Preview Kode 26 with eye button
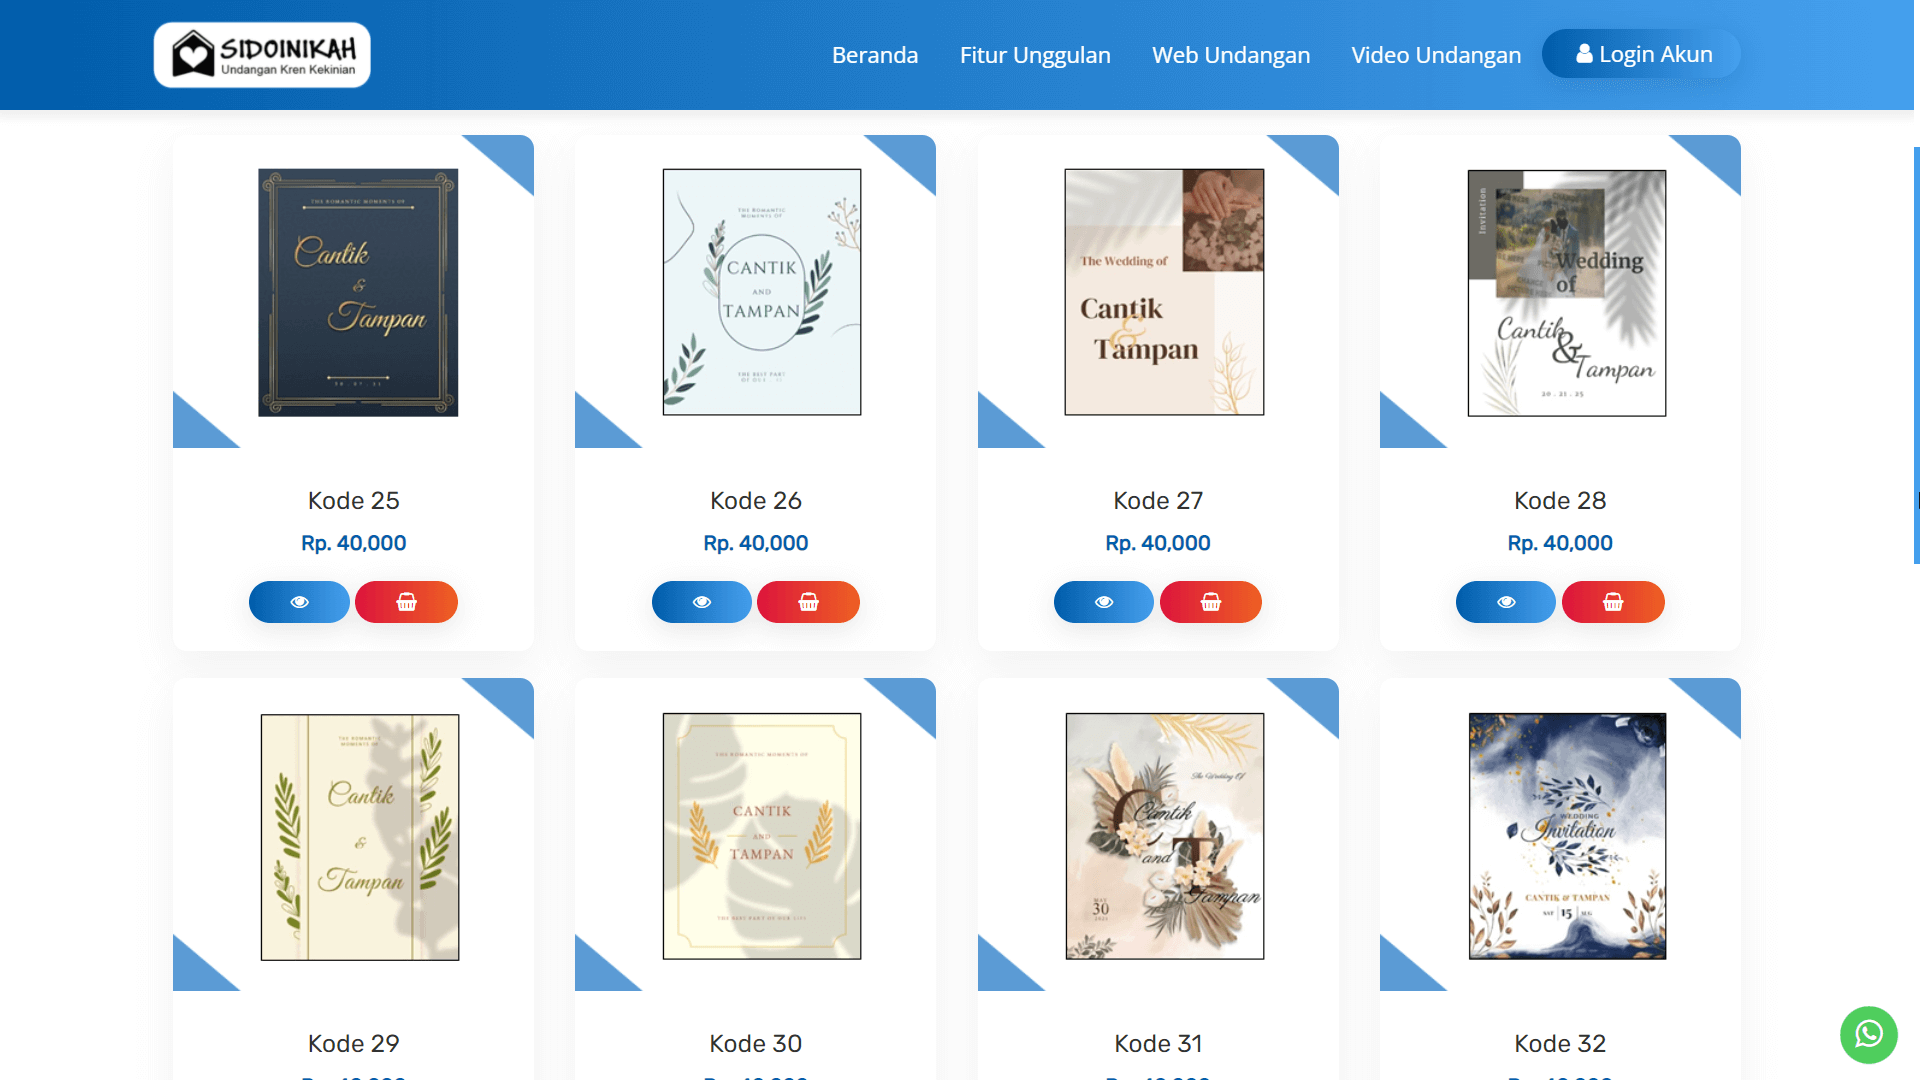Viewport: 1920px width, 1080px height. point(701,602)
